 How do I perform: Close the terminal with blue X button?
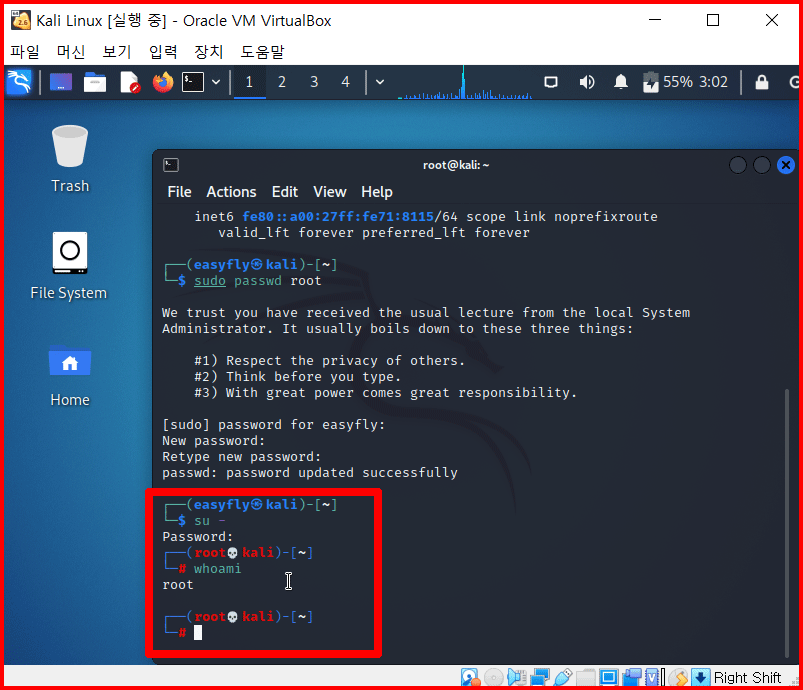(786, 165)
